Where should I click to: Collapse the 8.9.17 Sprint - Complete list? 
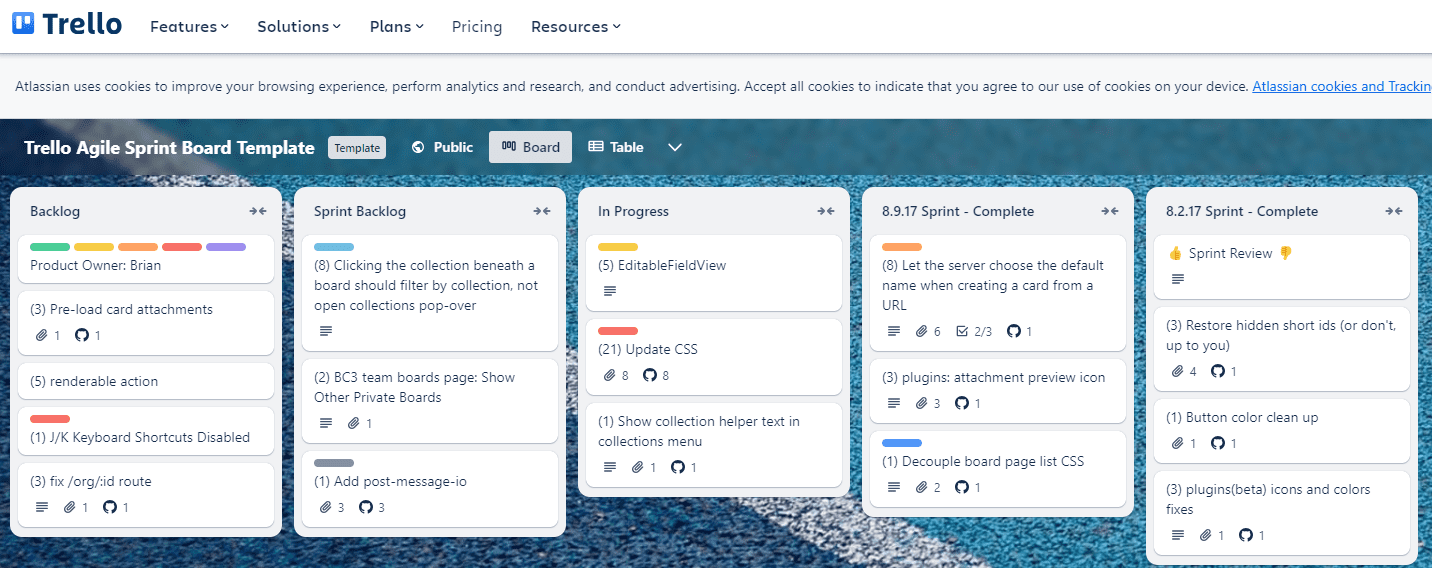pos(1110,211)
